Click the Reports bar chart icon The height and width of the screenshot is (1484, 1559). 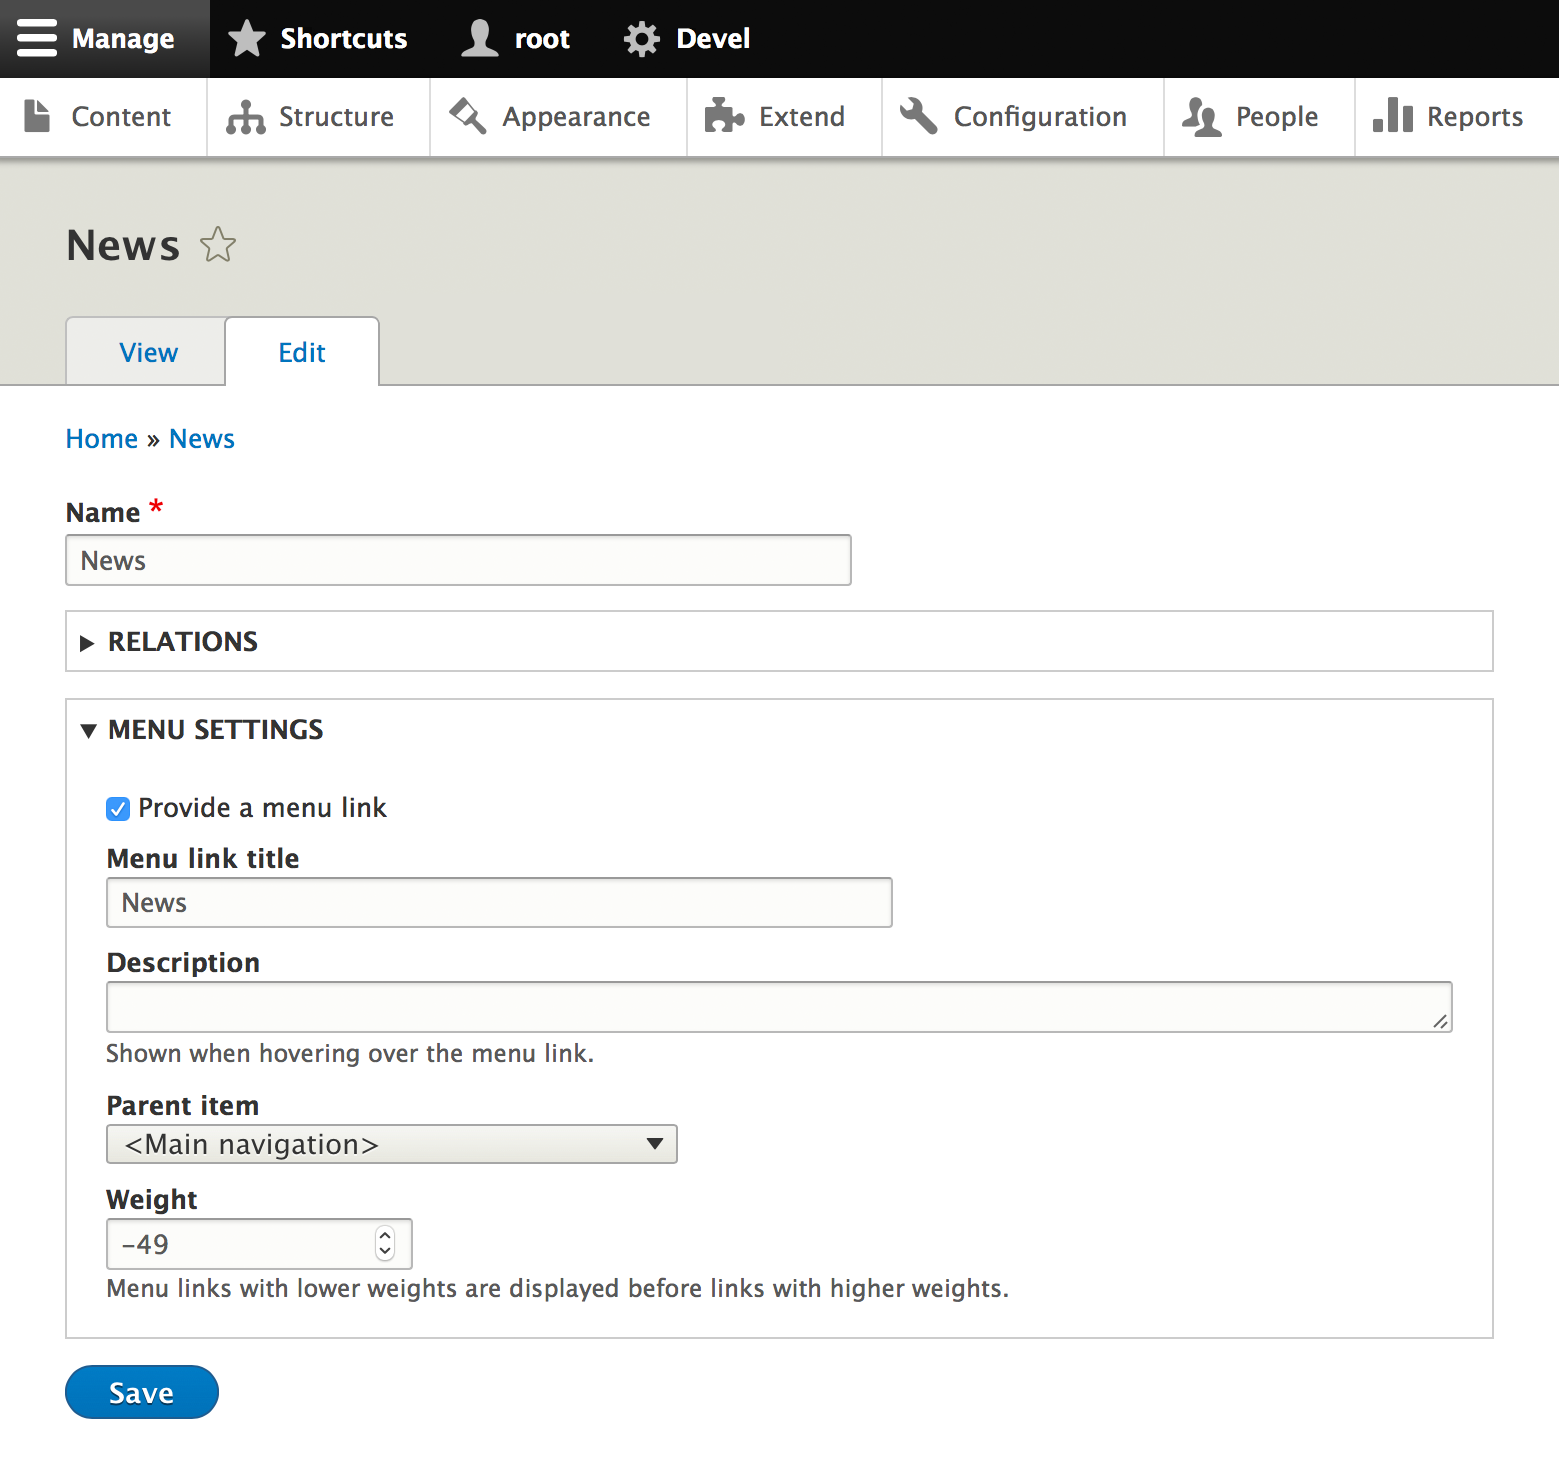[1394, 116]
